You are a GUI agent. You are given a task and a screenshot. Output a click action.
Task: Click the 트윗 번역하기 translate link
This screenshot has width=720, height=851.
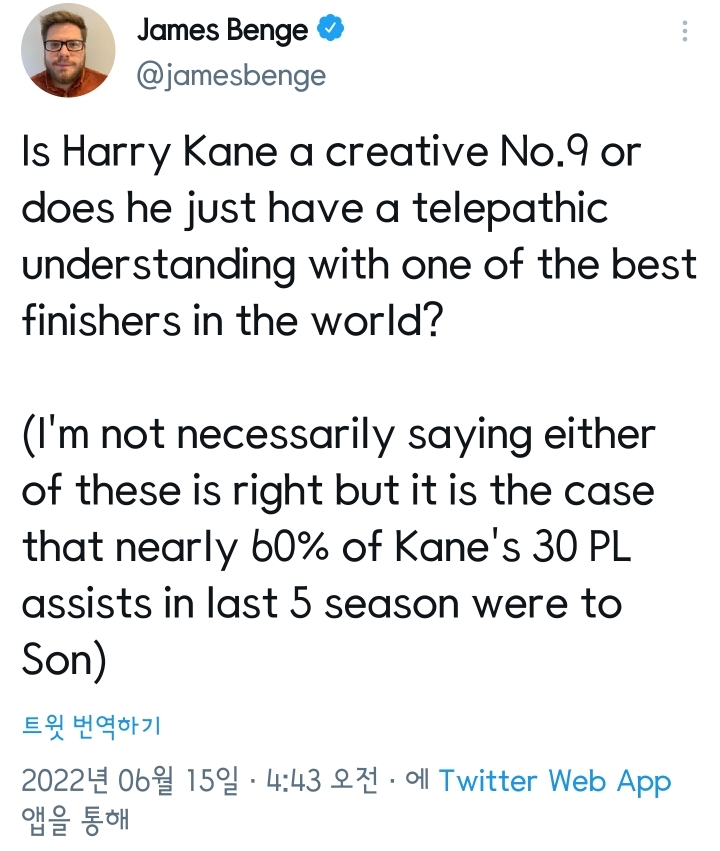pyautogui.click(x=92, y=726)
